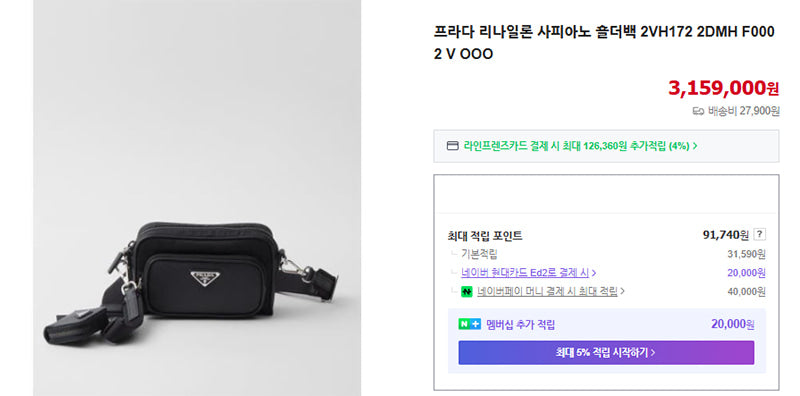Click the 멤버십 추가 적립 label
Viewport: 800px width, 396px height.
pos(520,325)
